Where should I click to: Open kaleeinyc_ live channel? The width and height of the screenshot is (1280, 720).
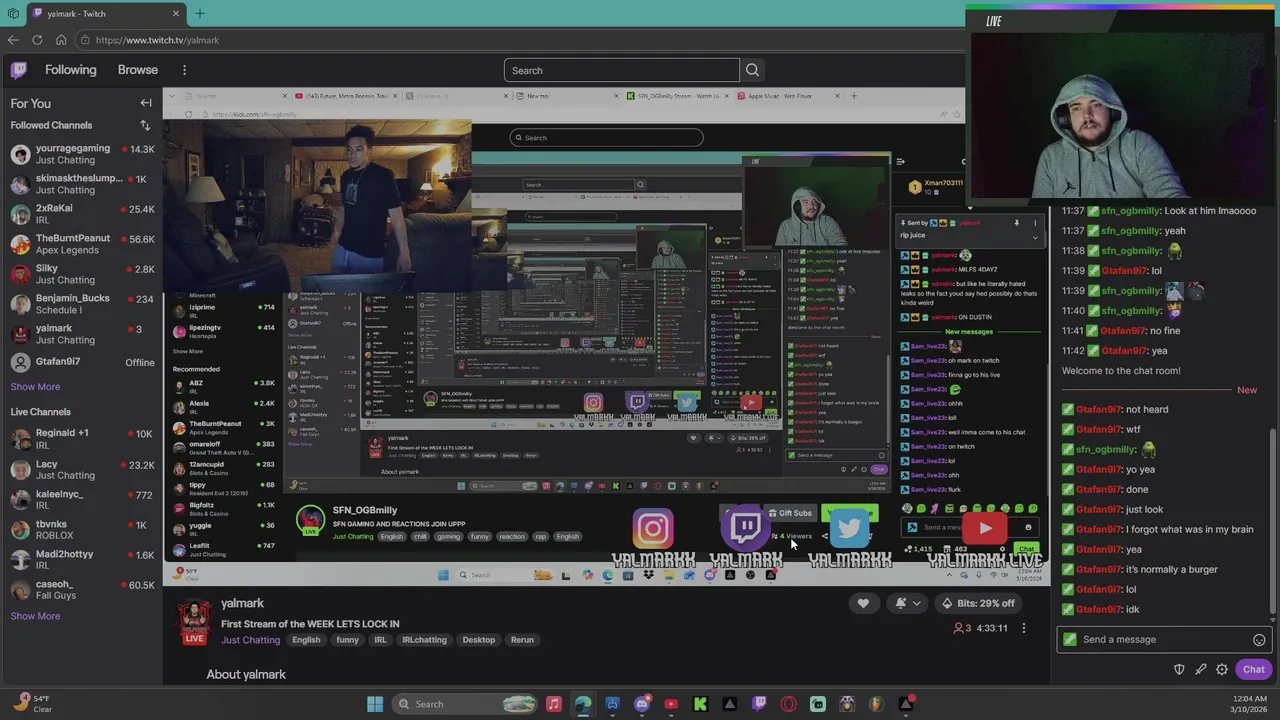pyautogui.click(x=81, y=499)
